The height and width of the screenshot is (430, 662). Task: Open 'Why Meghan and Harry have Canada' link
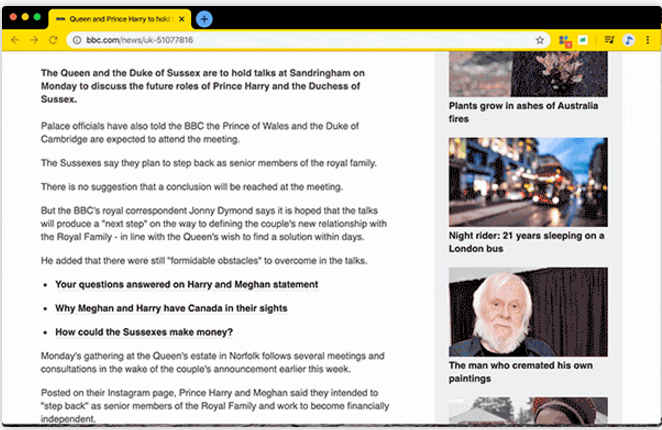pos(170,308)
